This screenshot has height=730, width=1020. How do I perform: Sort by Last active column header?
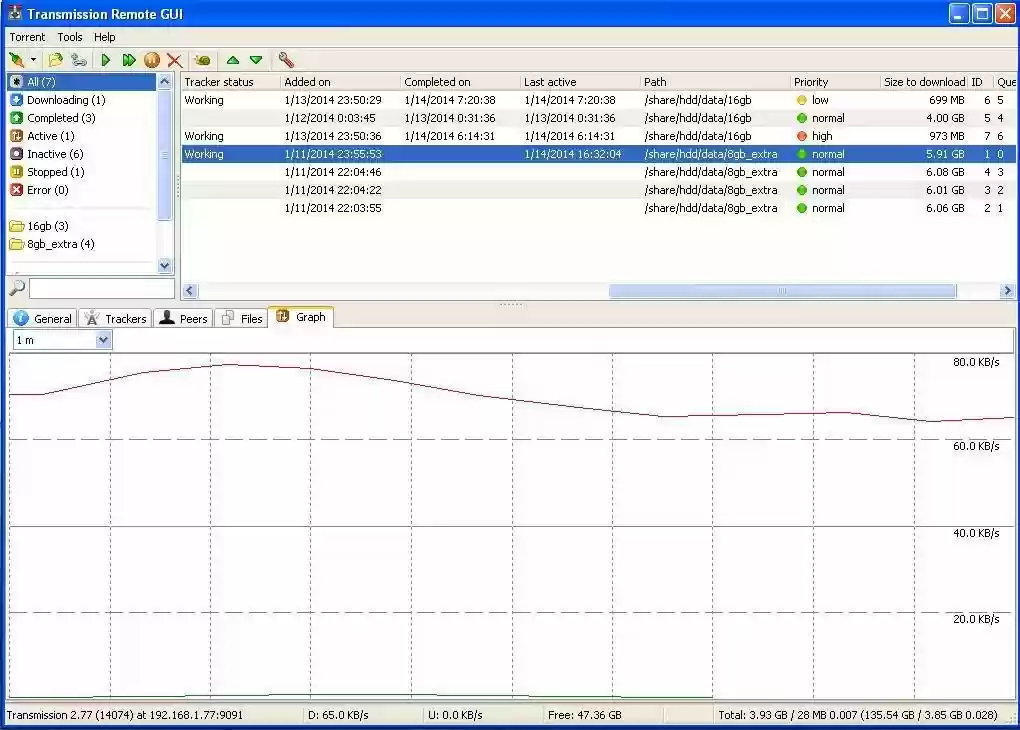click(580, 82)
